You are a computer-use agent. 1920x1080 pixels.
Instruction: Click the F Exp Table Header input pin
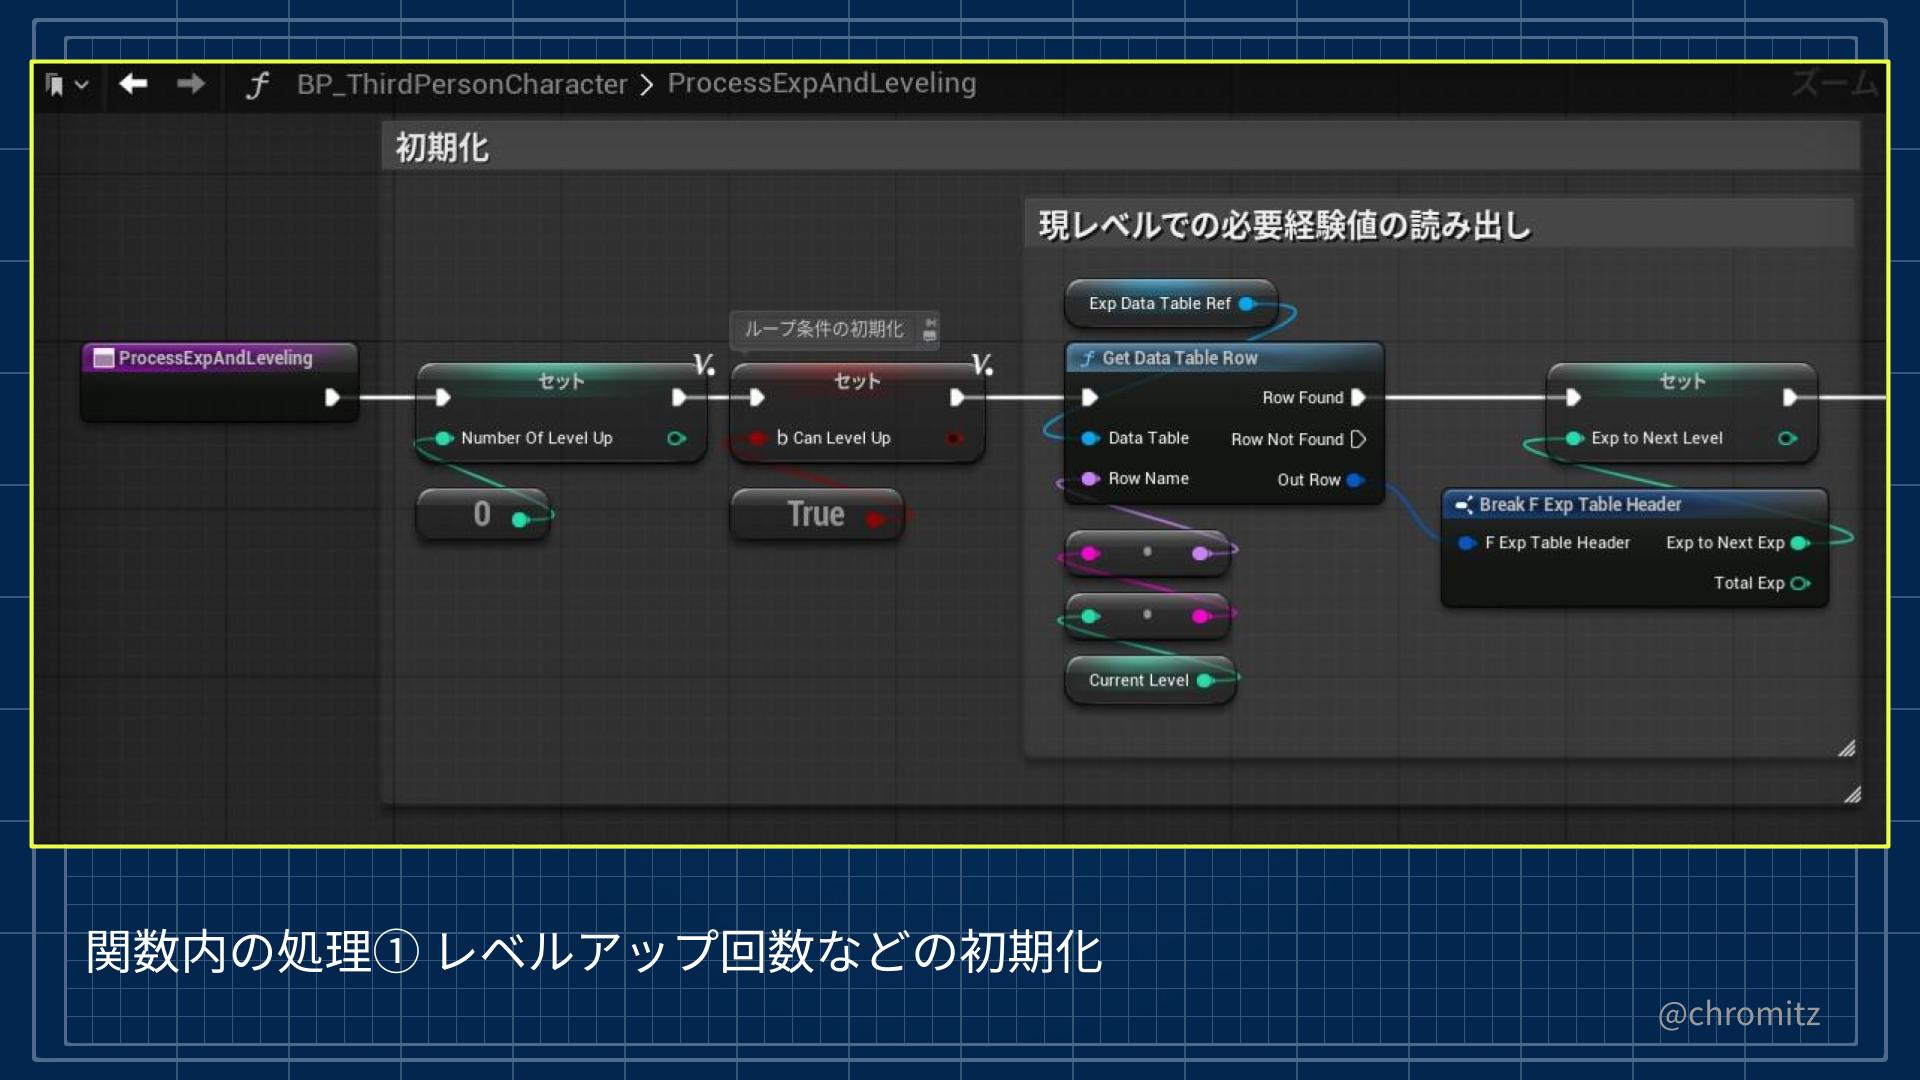point(1467,543)
